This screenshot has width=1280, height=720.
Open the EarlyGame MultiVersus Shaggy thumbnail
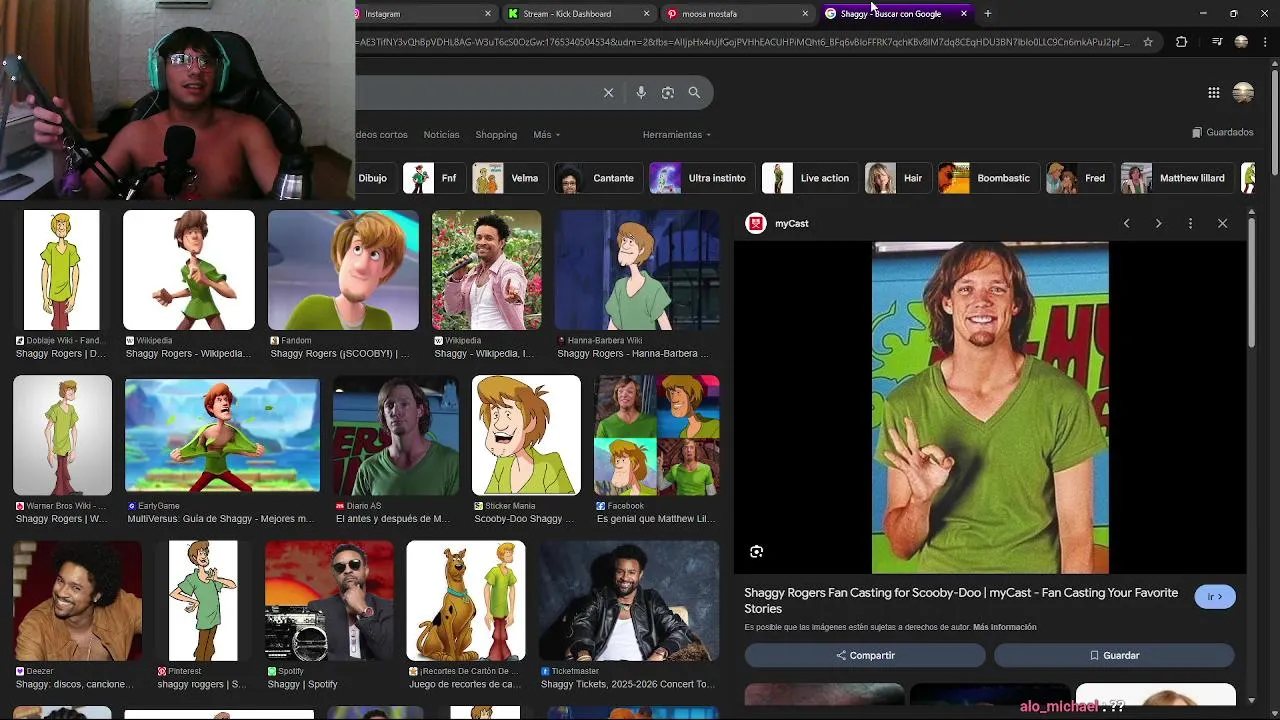[222, 435]
